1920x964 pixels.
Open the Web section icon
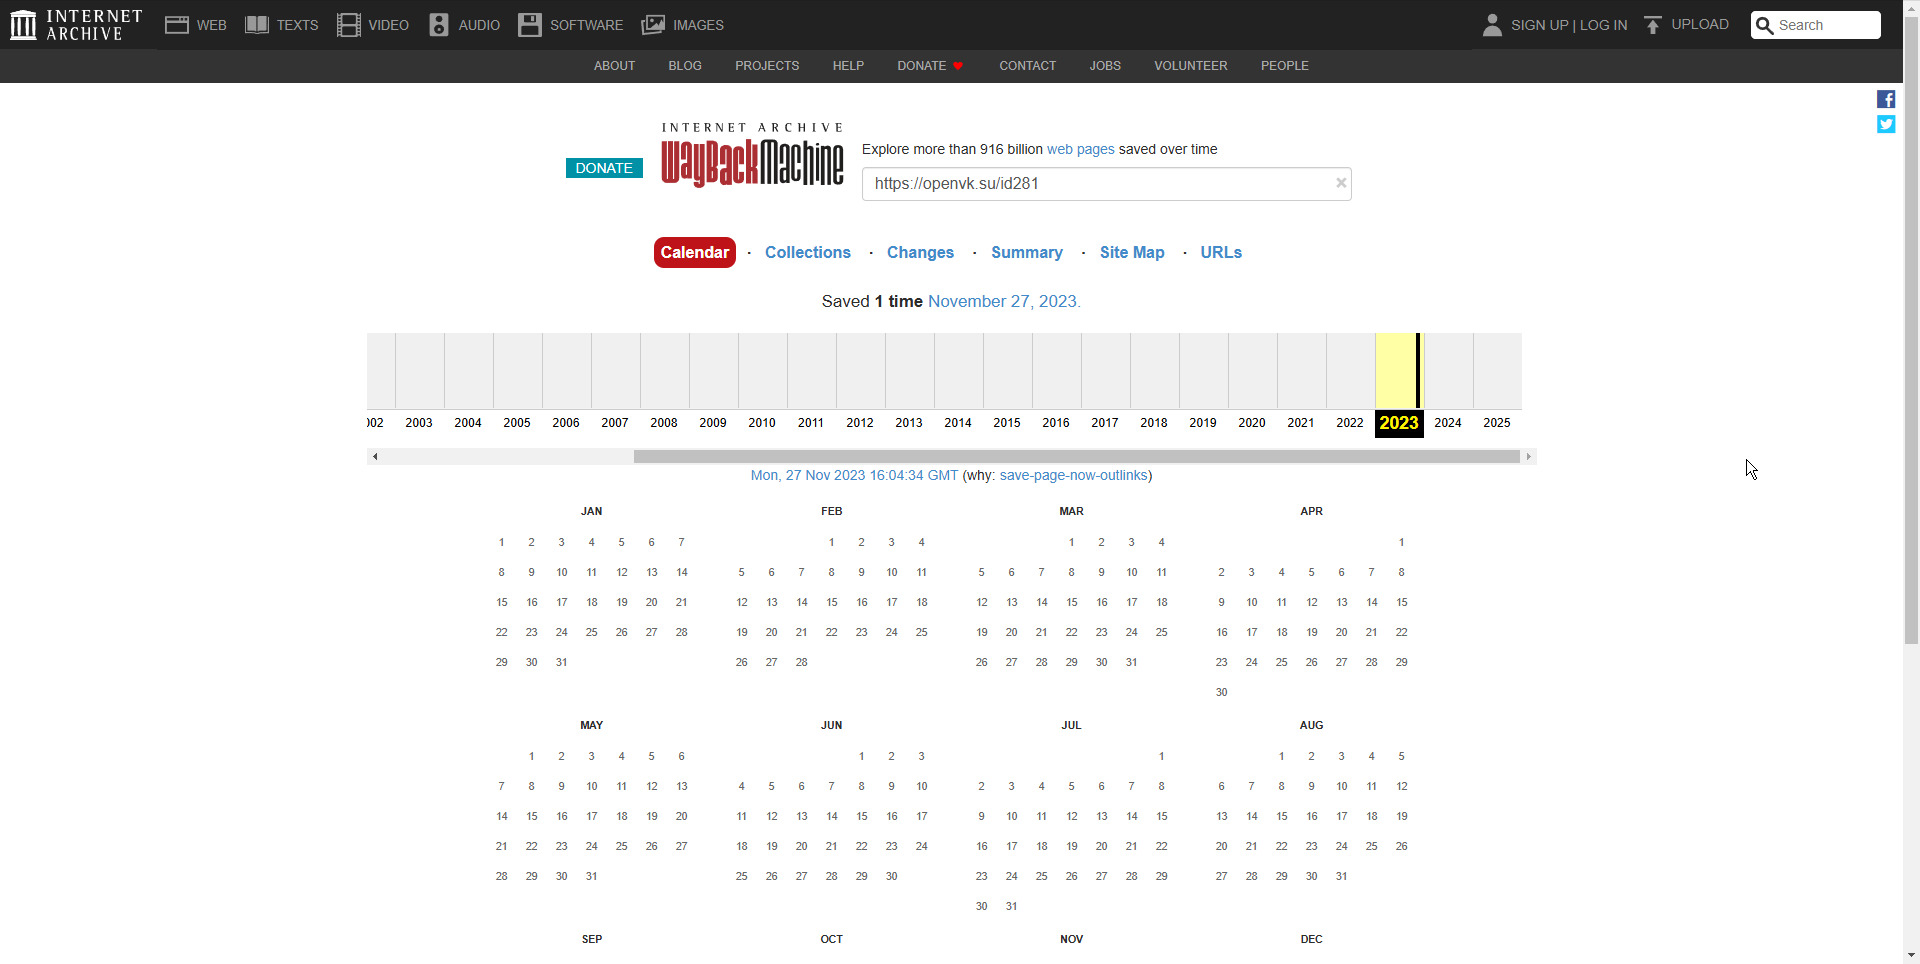(x=177, y=25)
